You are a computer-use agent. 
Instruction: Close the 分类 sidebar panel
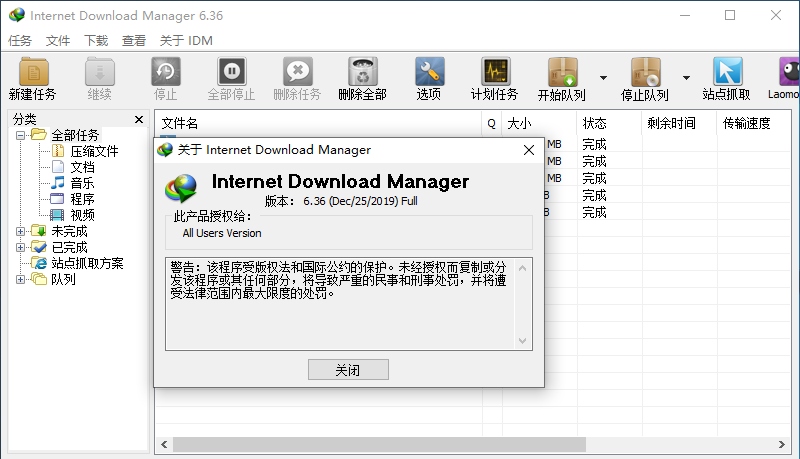coord(139,119)
